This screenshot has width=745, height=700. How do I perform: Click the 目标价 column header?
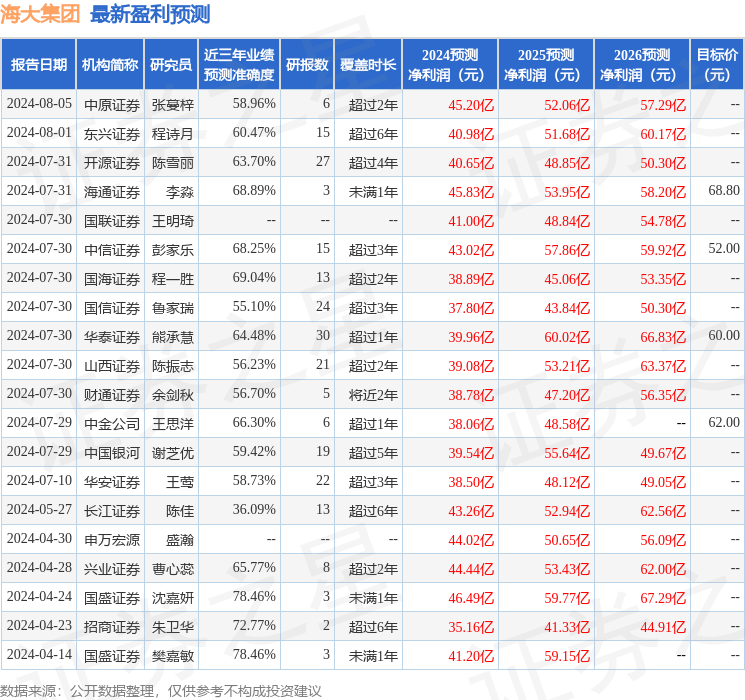[717, 65]
